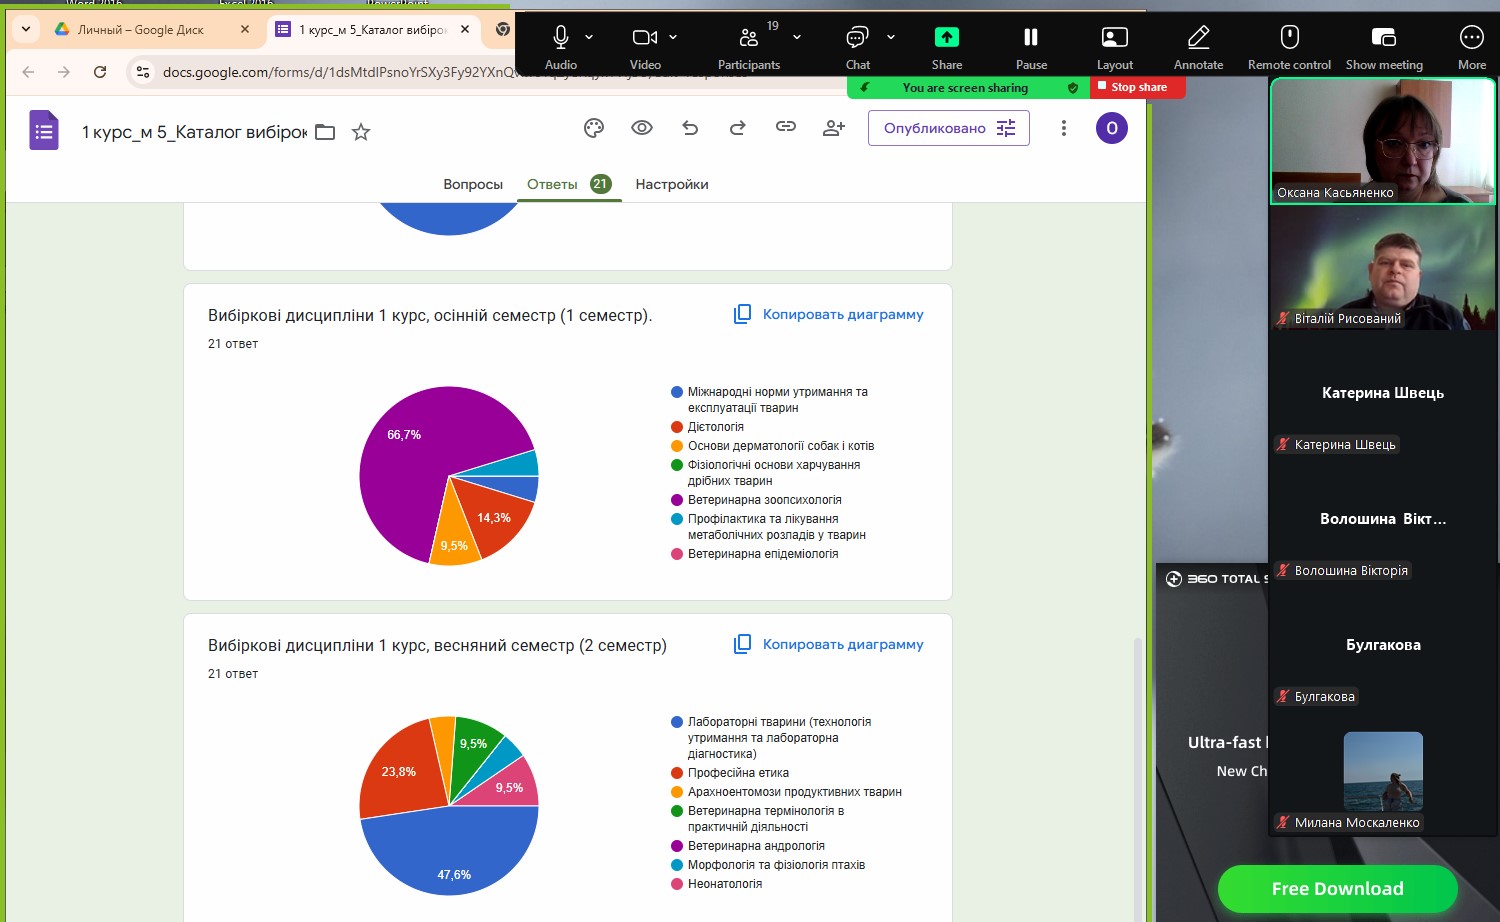Screen dimensions: 1500x922
Task: Click Stop share button
Action: 1138,87
